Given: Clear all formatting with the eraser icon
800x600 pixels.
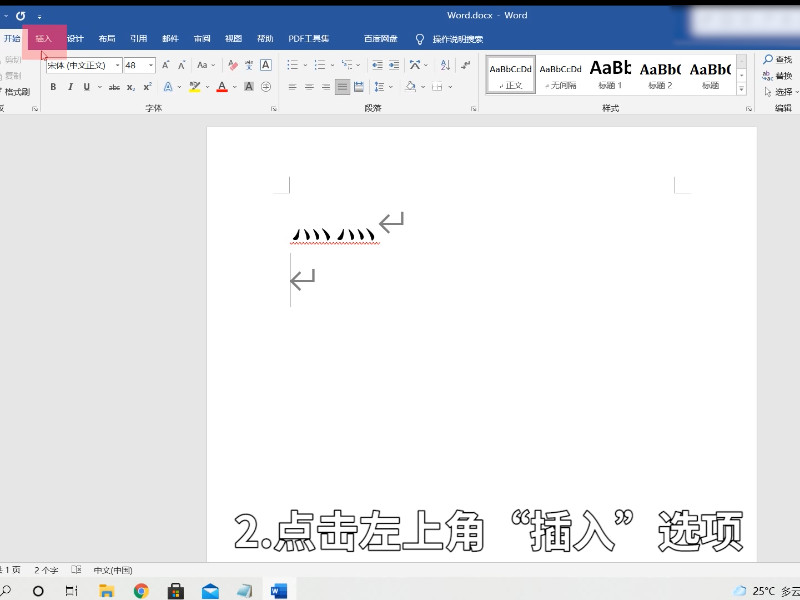Looking at the screenshot, I should [233, 65].
